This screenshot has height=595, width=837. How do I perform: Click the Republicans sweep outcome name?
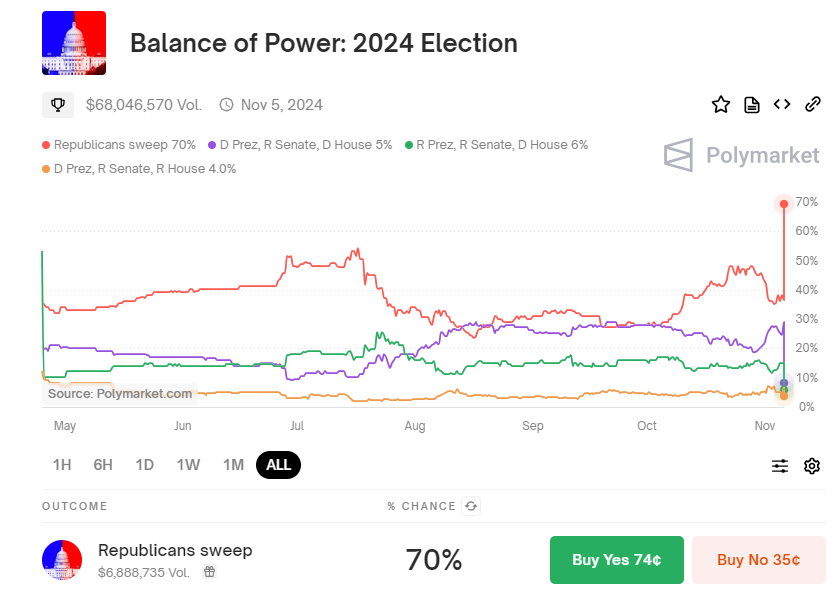175,550
